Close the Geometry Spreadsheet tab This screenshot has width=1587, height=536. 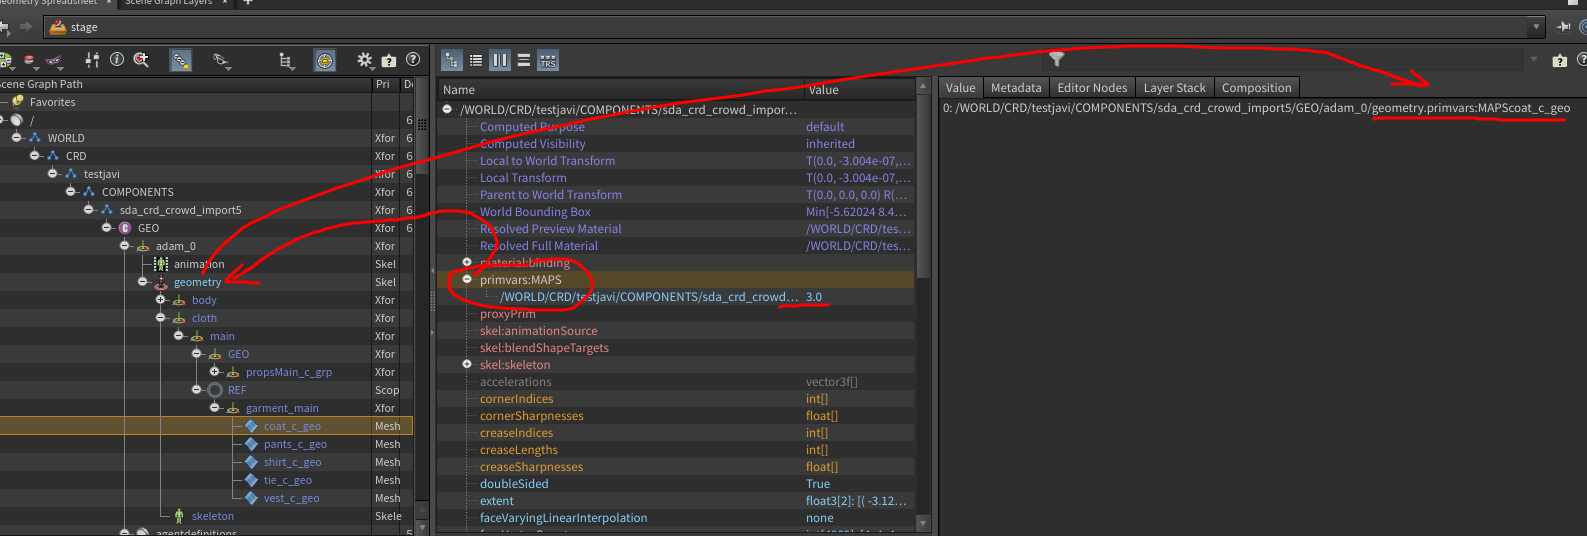click(108, 3)
